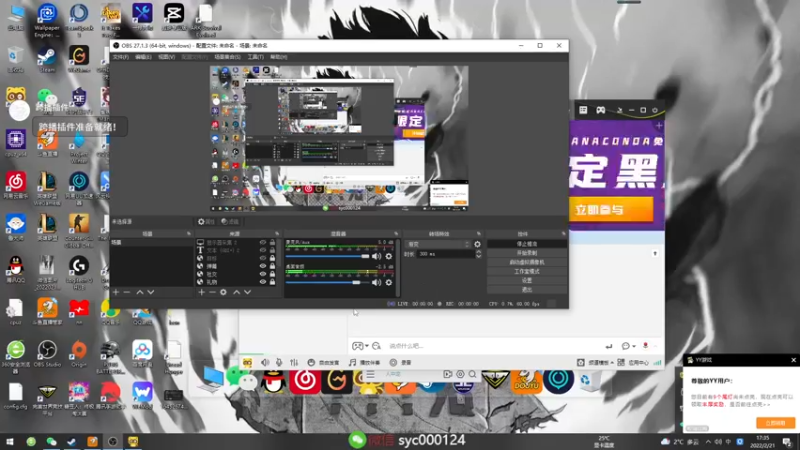Screen dimensions: 800x450
Task: Click the YY send enter-arrow icon
Action: tap(608, 346)
